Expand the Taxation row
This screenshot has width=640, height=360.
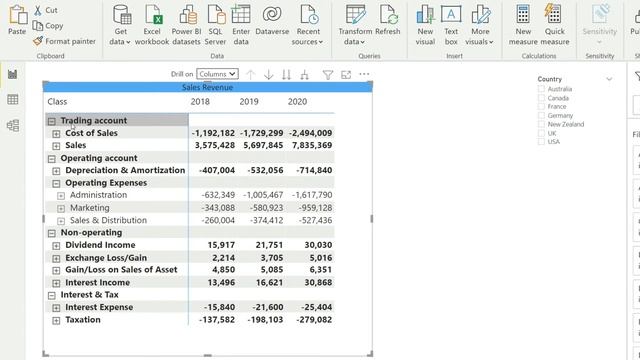tap(56, 320)
